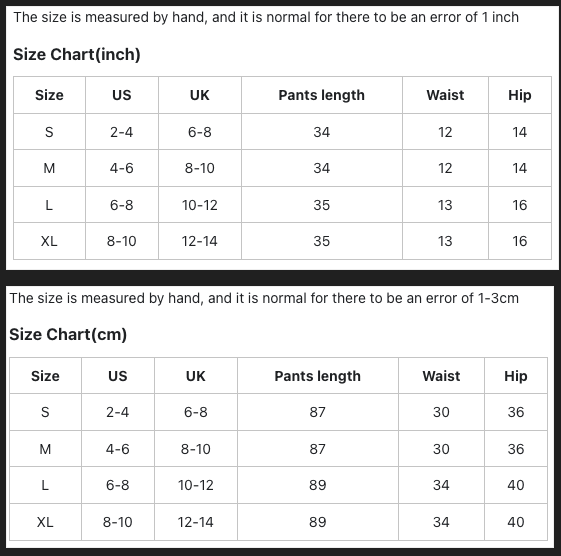Select the Waist header in cm chart

coord(441,376)
